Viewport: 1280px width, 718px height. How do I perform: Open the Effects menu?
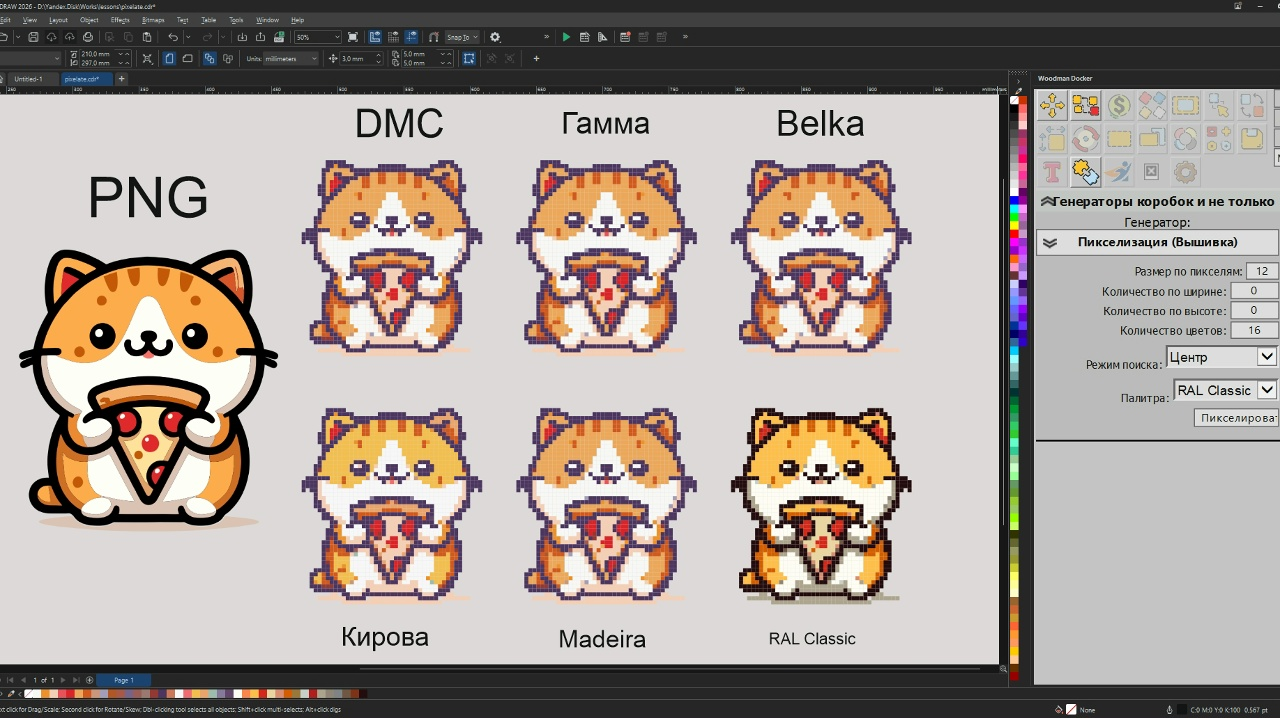120,20
